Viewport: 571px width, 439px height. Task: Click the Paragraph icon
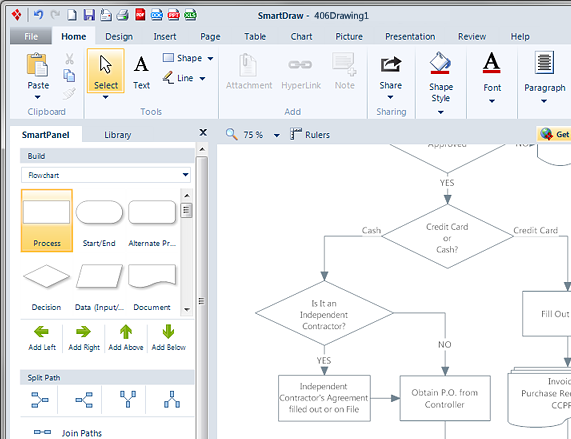pos(544,63)
